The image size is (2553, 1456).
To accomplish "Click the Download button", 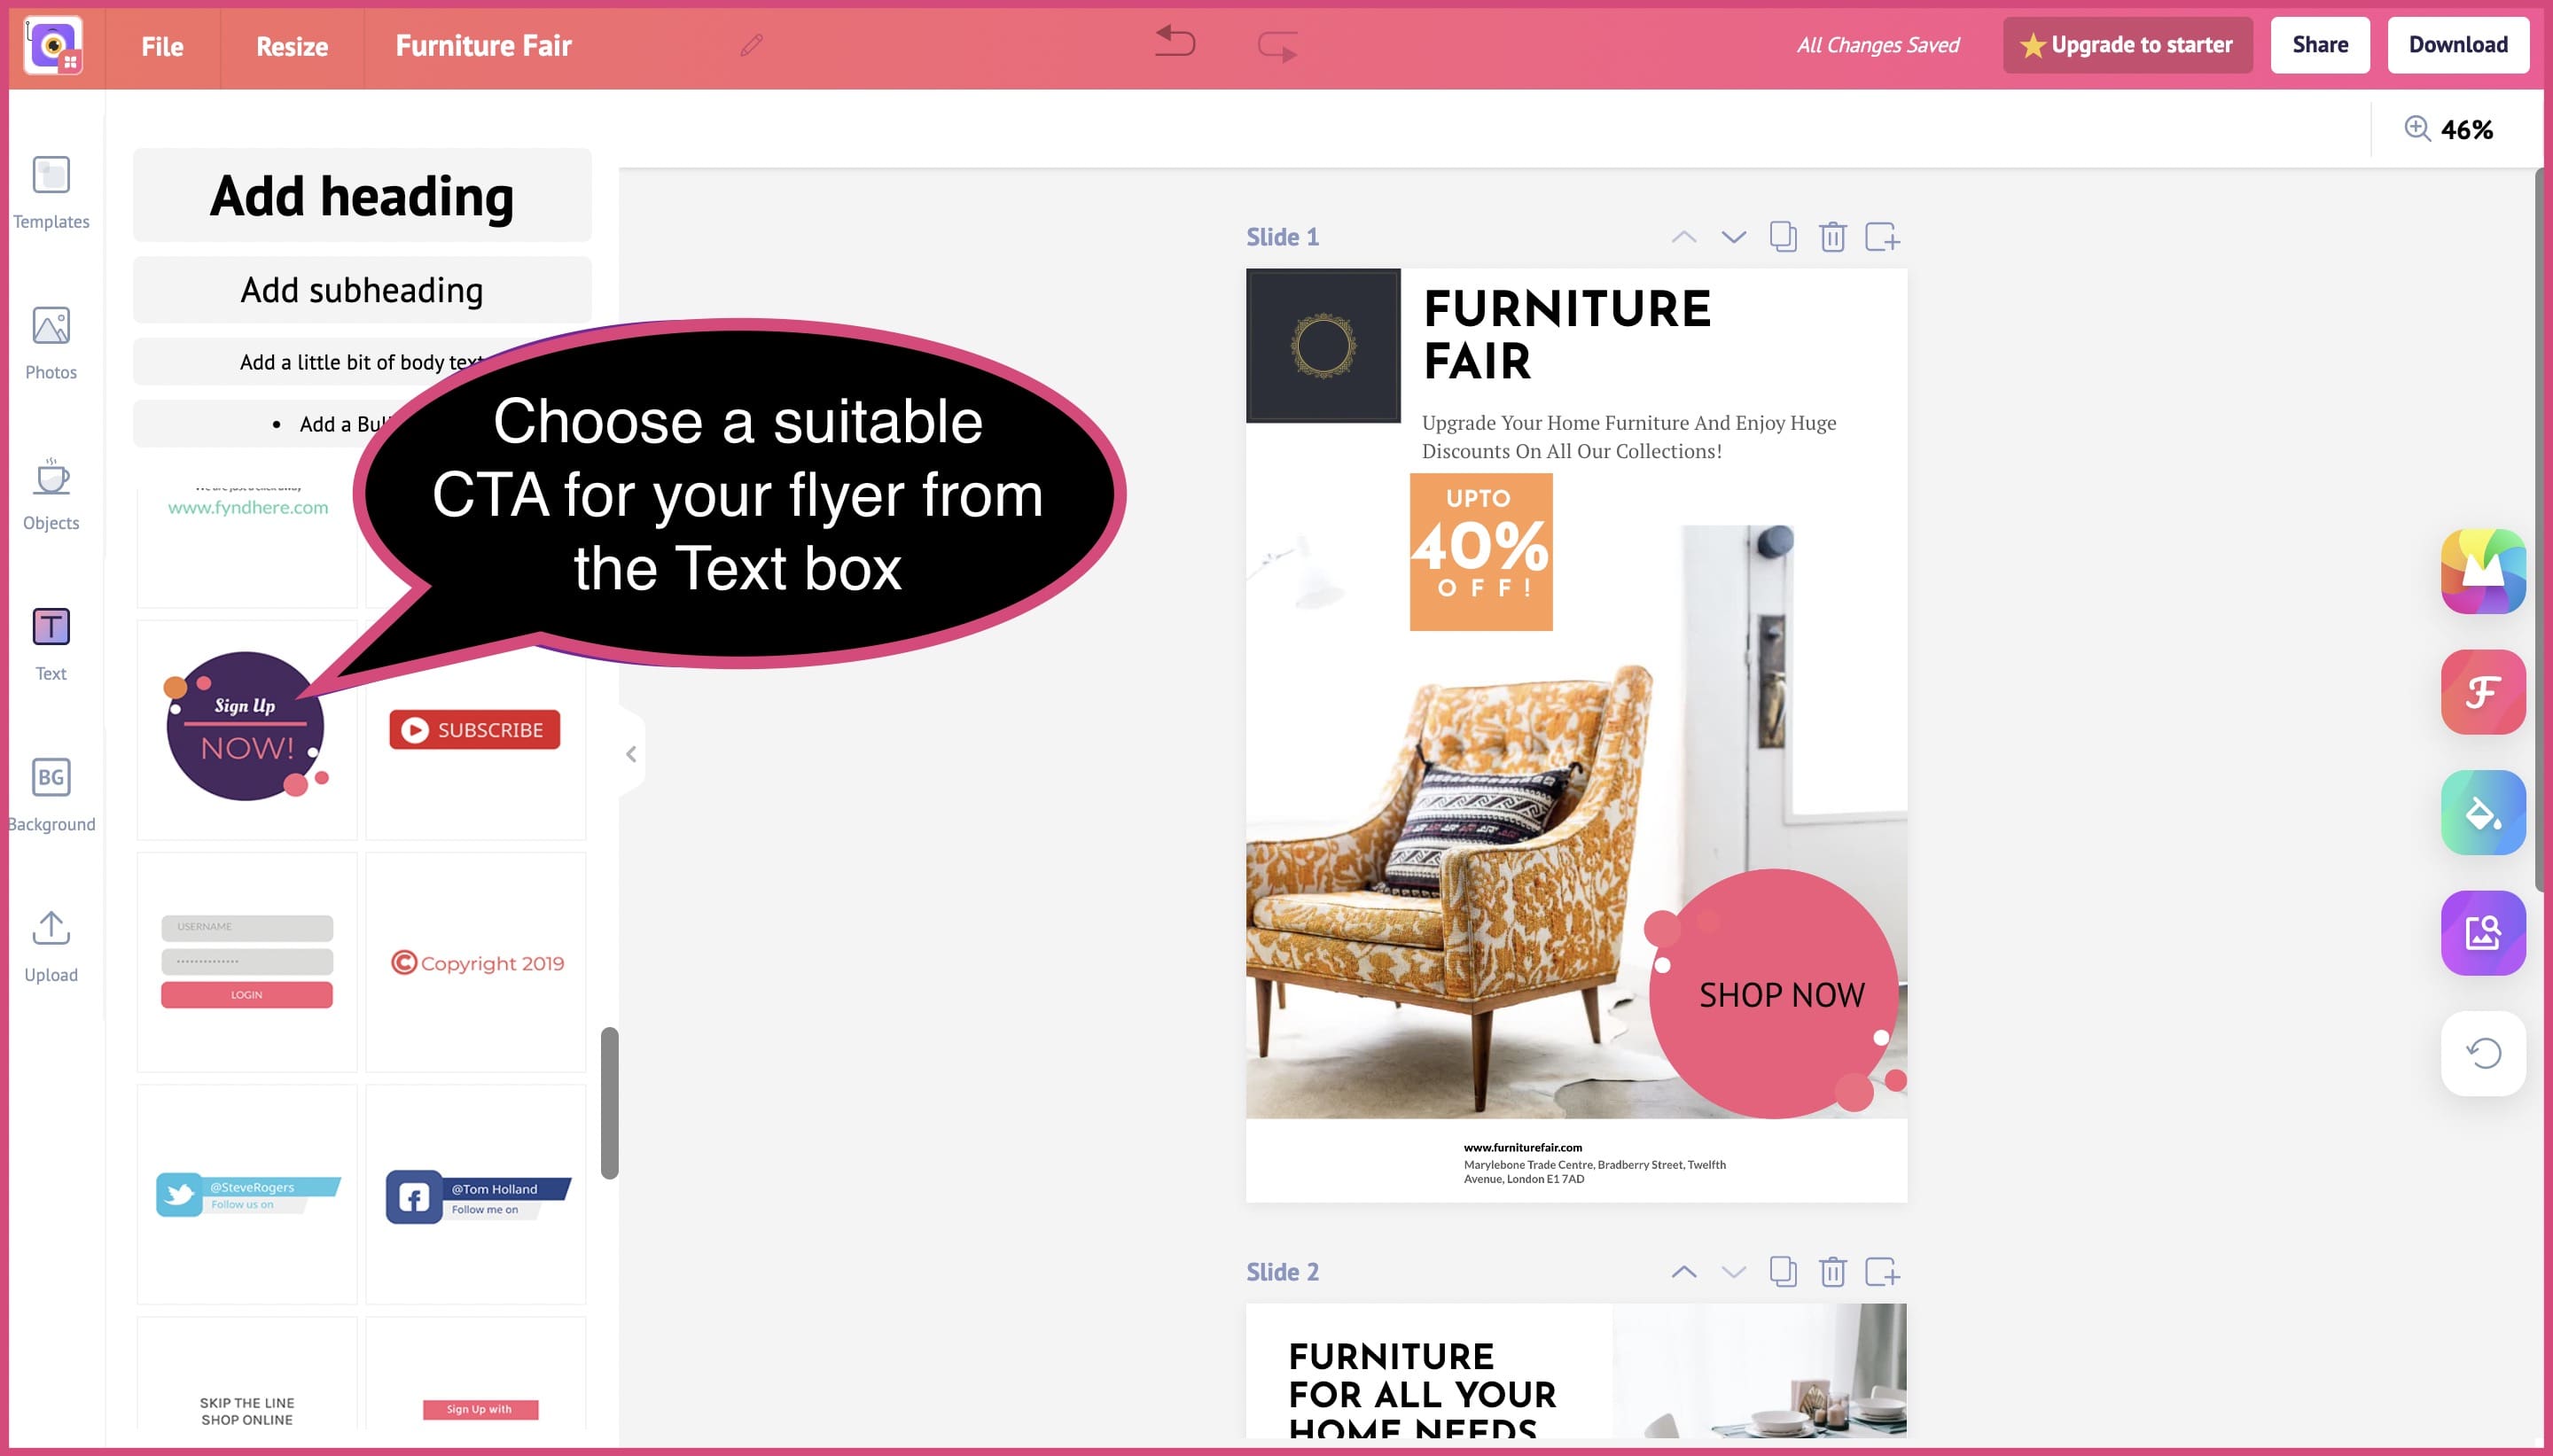I will tap(2456, 43).
